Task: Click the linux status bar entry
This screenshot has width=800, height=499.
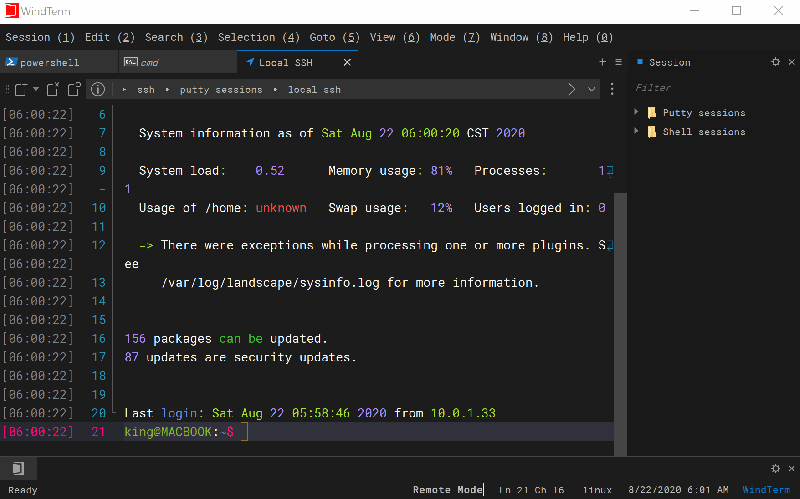Action: pos(597,490)
